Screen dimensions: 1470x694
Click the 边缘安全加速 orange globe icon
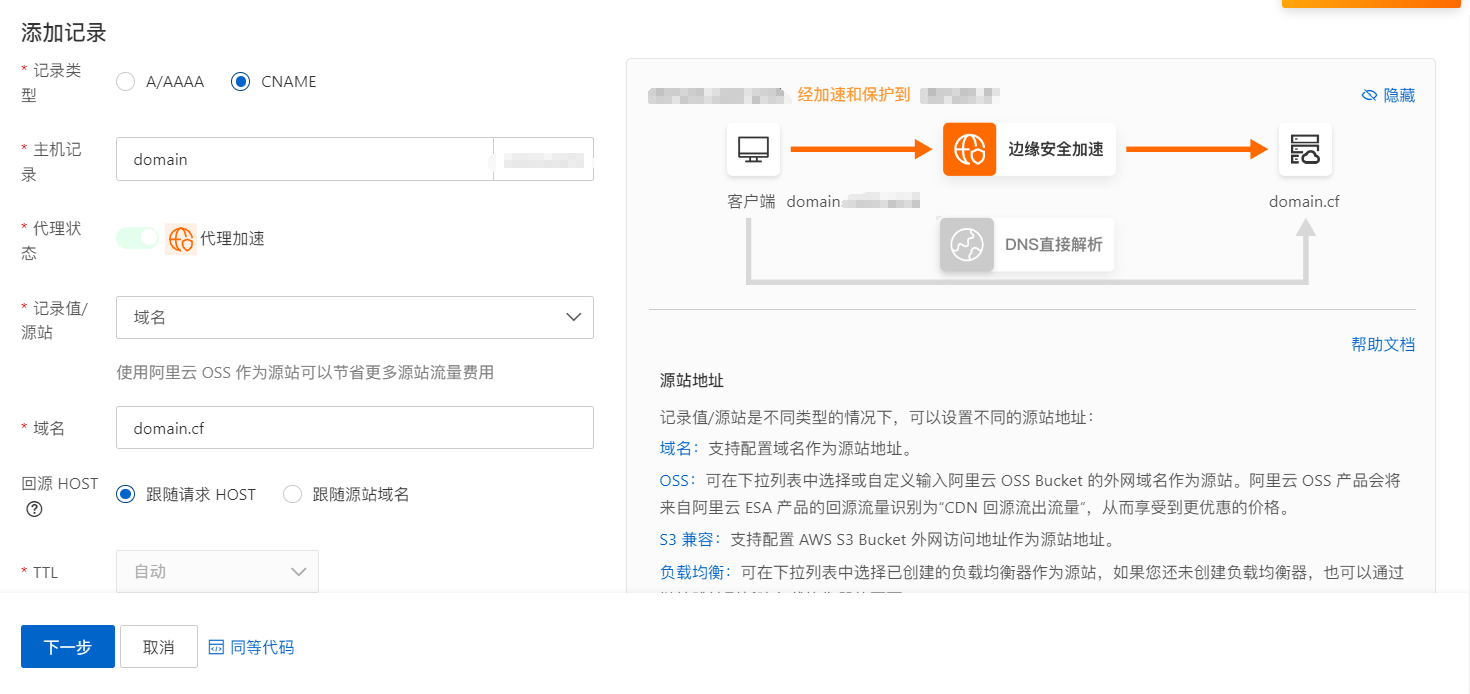pos(969,149)
